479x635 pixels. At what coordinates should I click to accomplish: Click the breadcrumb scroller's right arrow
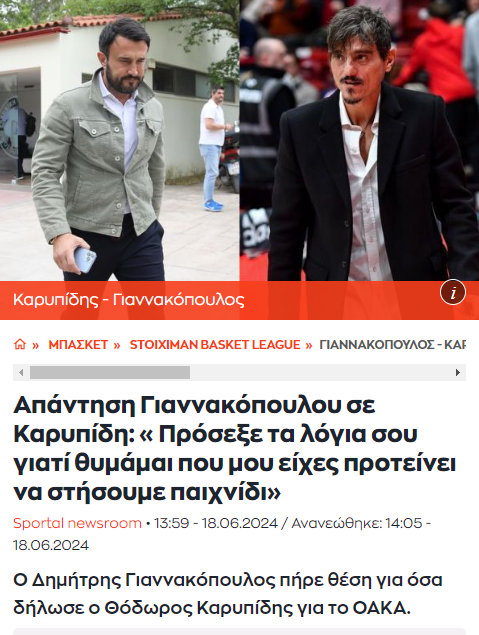click(x=458, y=373)
